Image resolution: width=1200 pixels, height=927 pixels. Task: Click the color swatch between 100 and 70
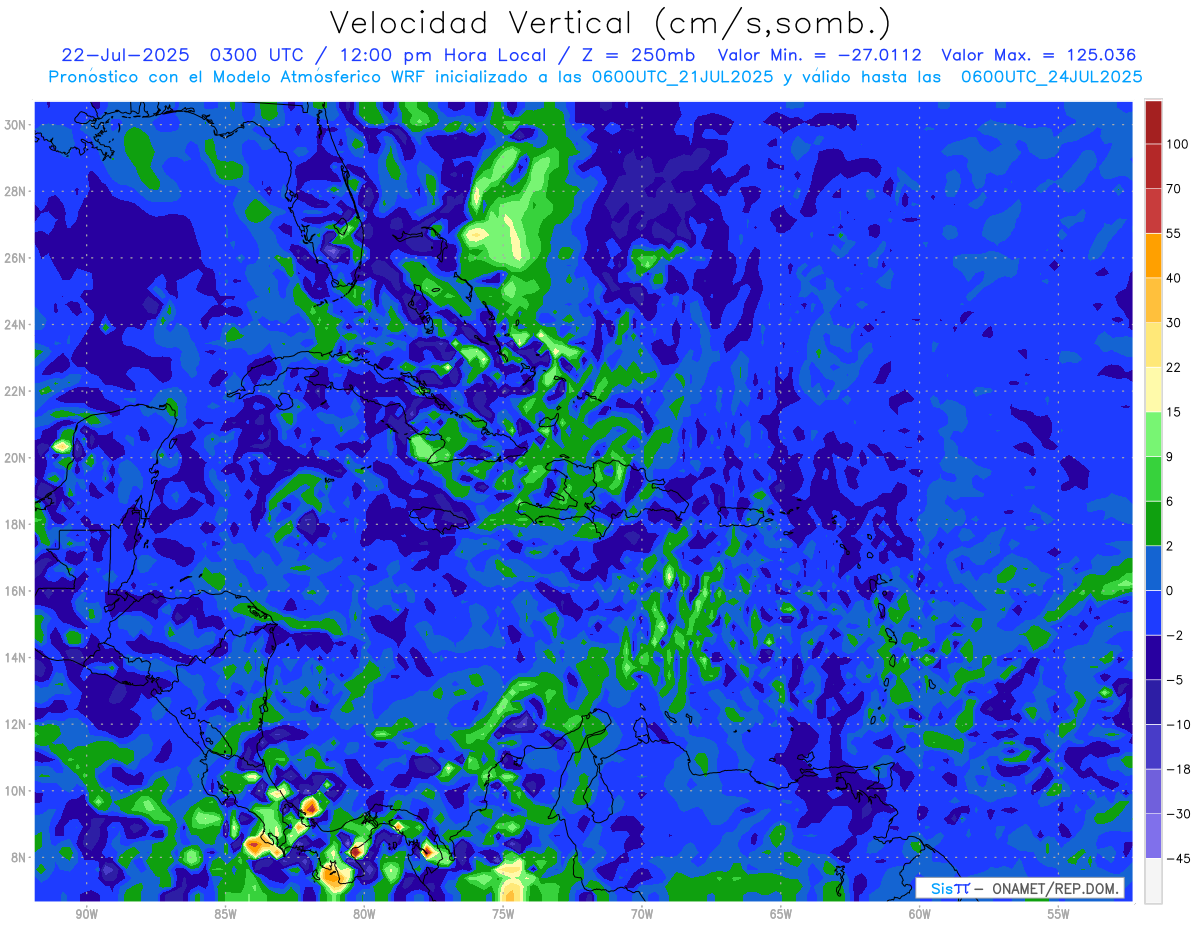point(1153,166)
